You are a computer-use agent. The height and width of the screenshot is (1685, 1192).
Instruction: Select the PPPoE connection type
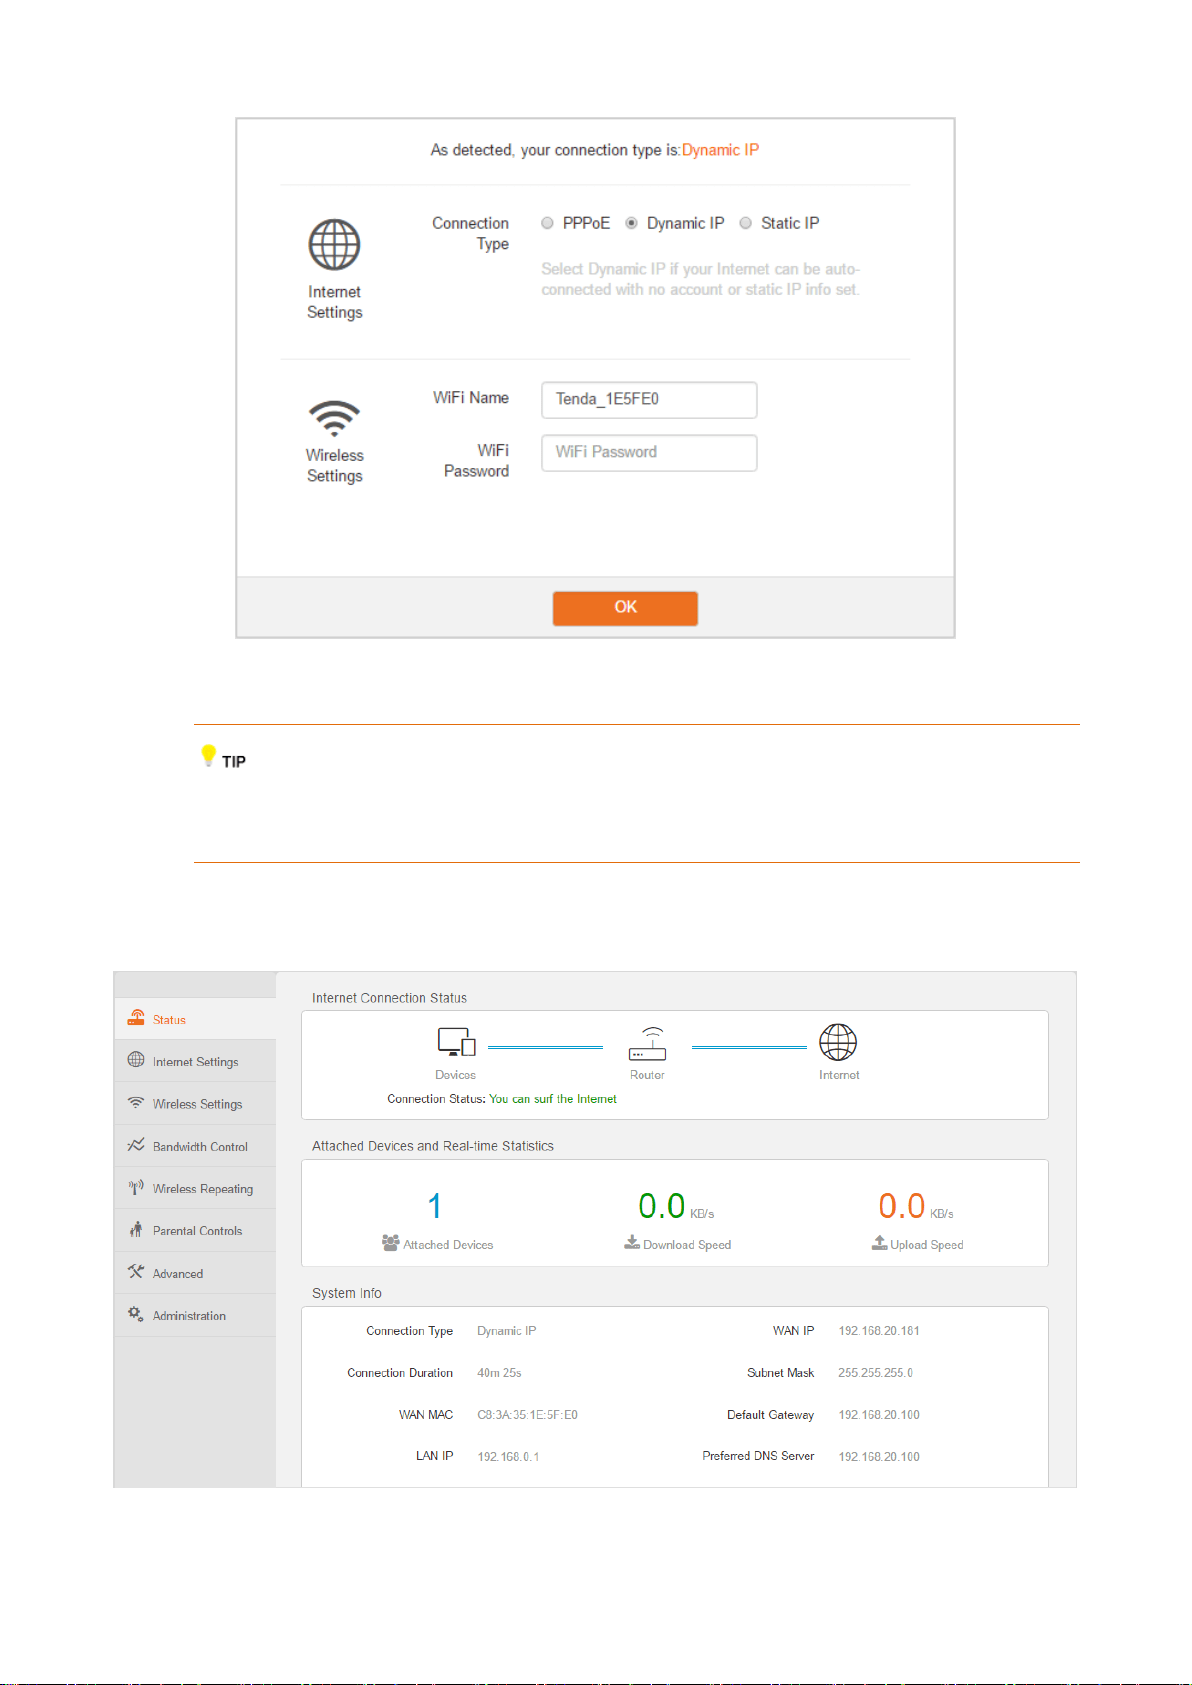(547, 223)
